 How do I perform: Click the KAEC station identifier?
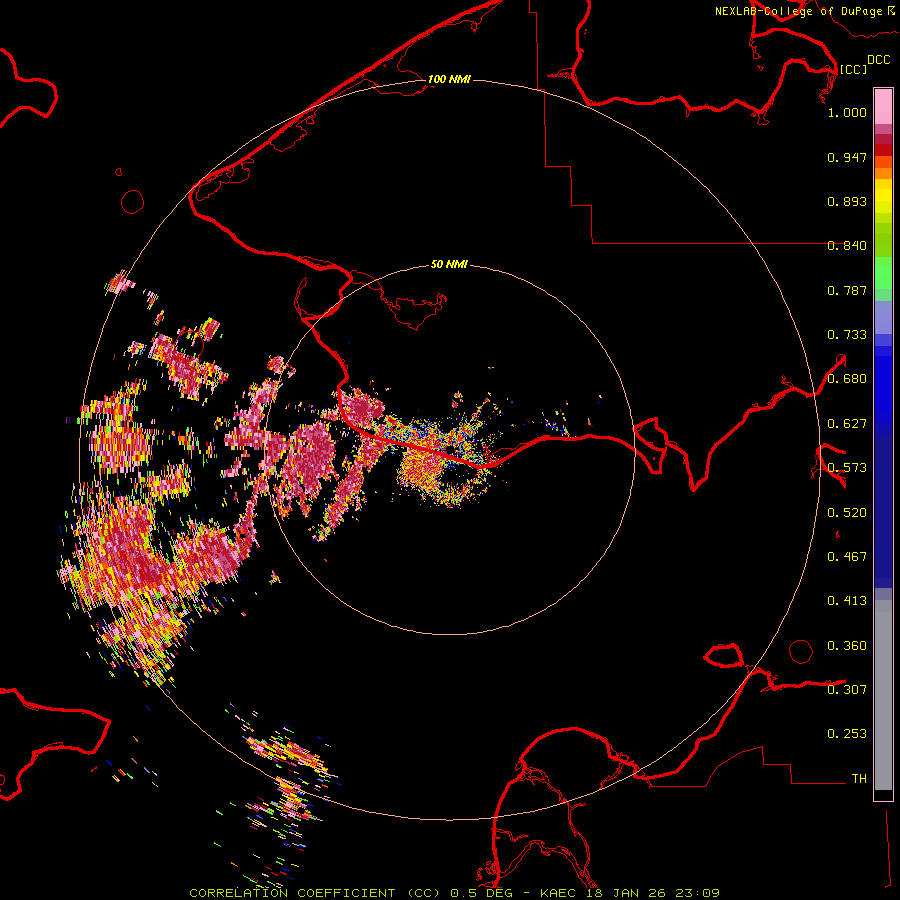(x=560, y=893)
